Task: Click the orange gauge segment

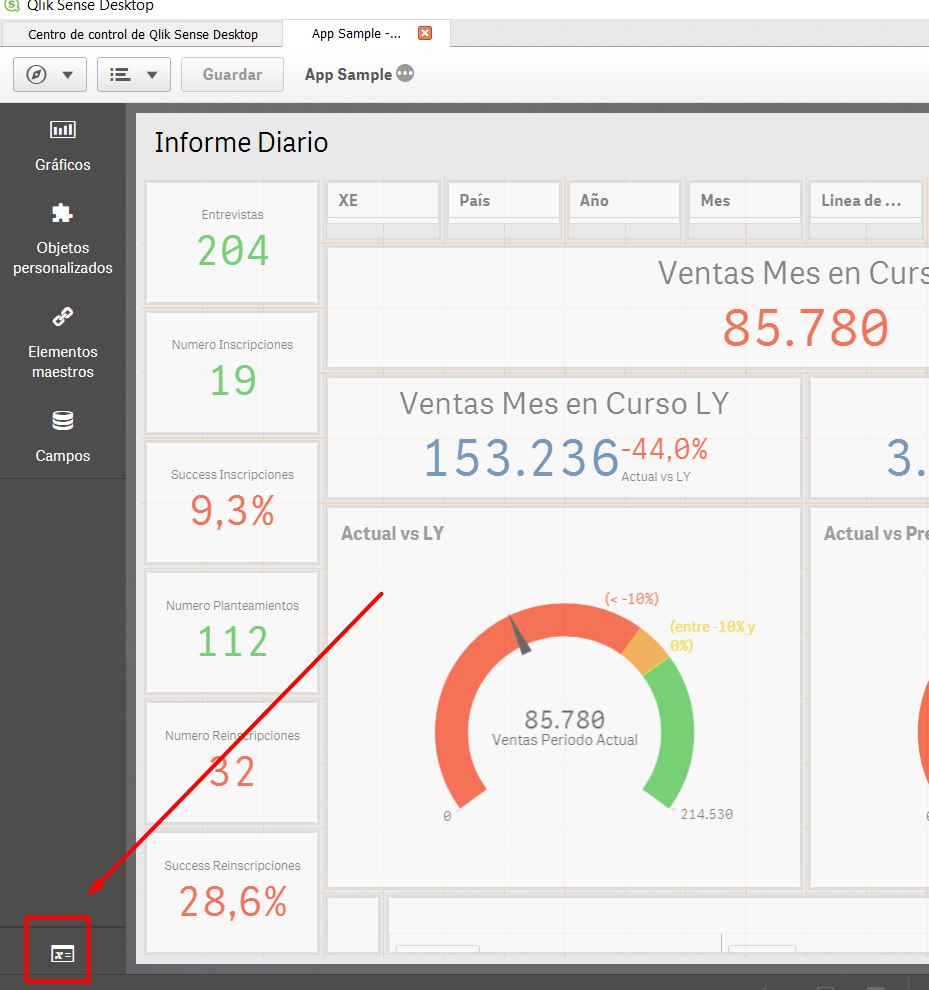Action: (645, 651)
